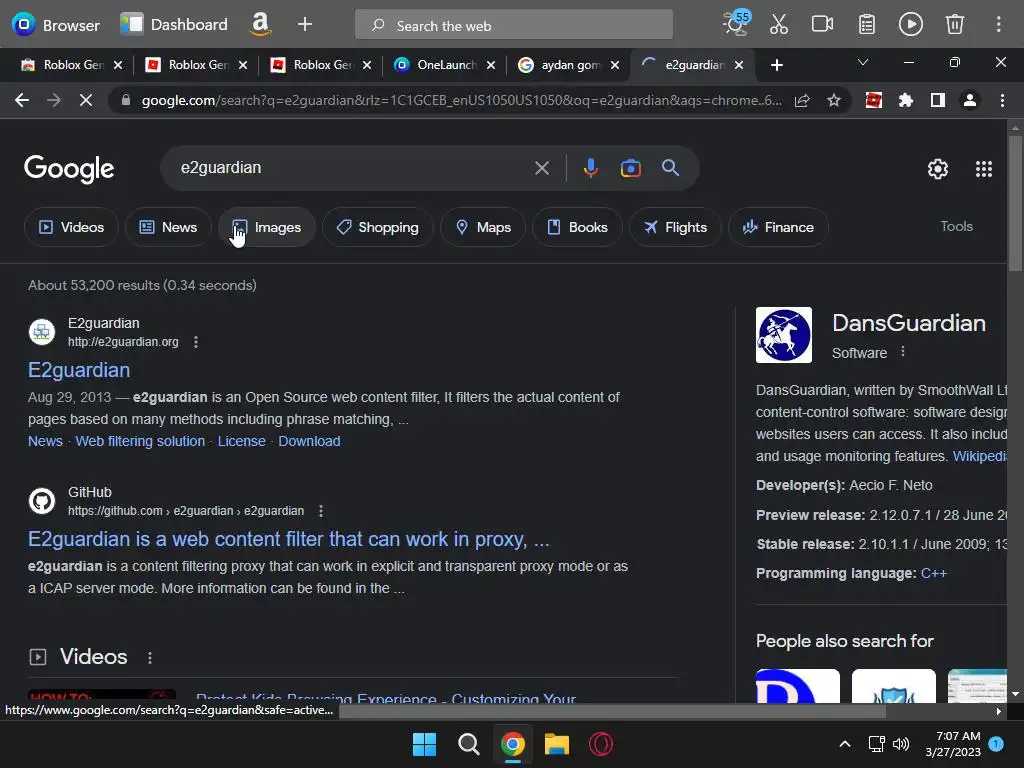
Task: Open the License sitelink
Action: [x=242, y=441]
